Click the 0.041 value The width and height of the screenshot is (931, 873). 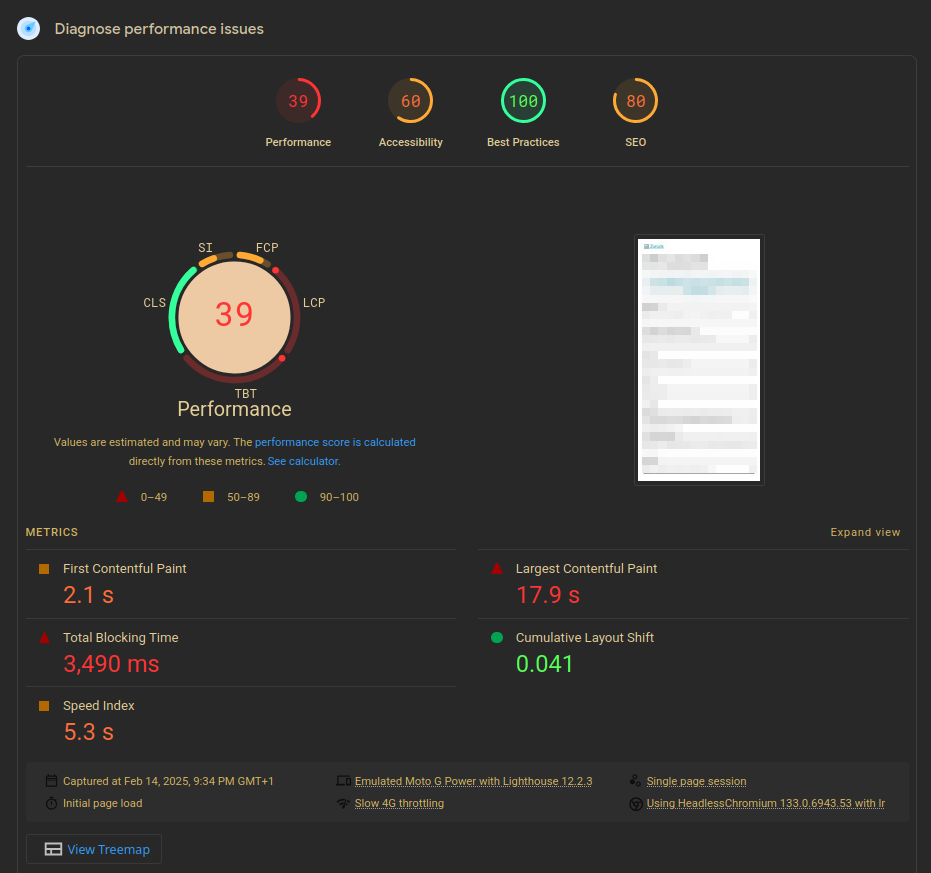pos(544,664)
